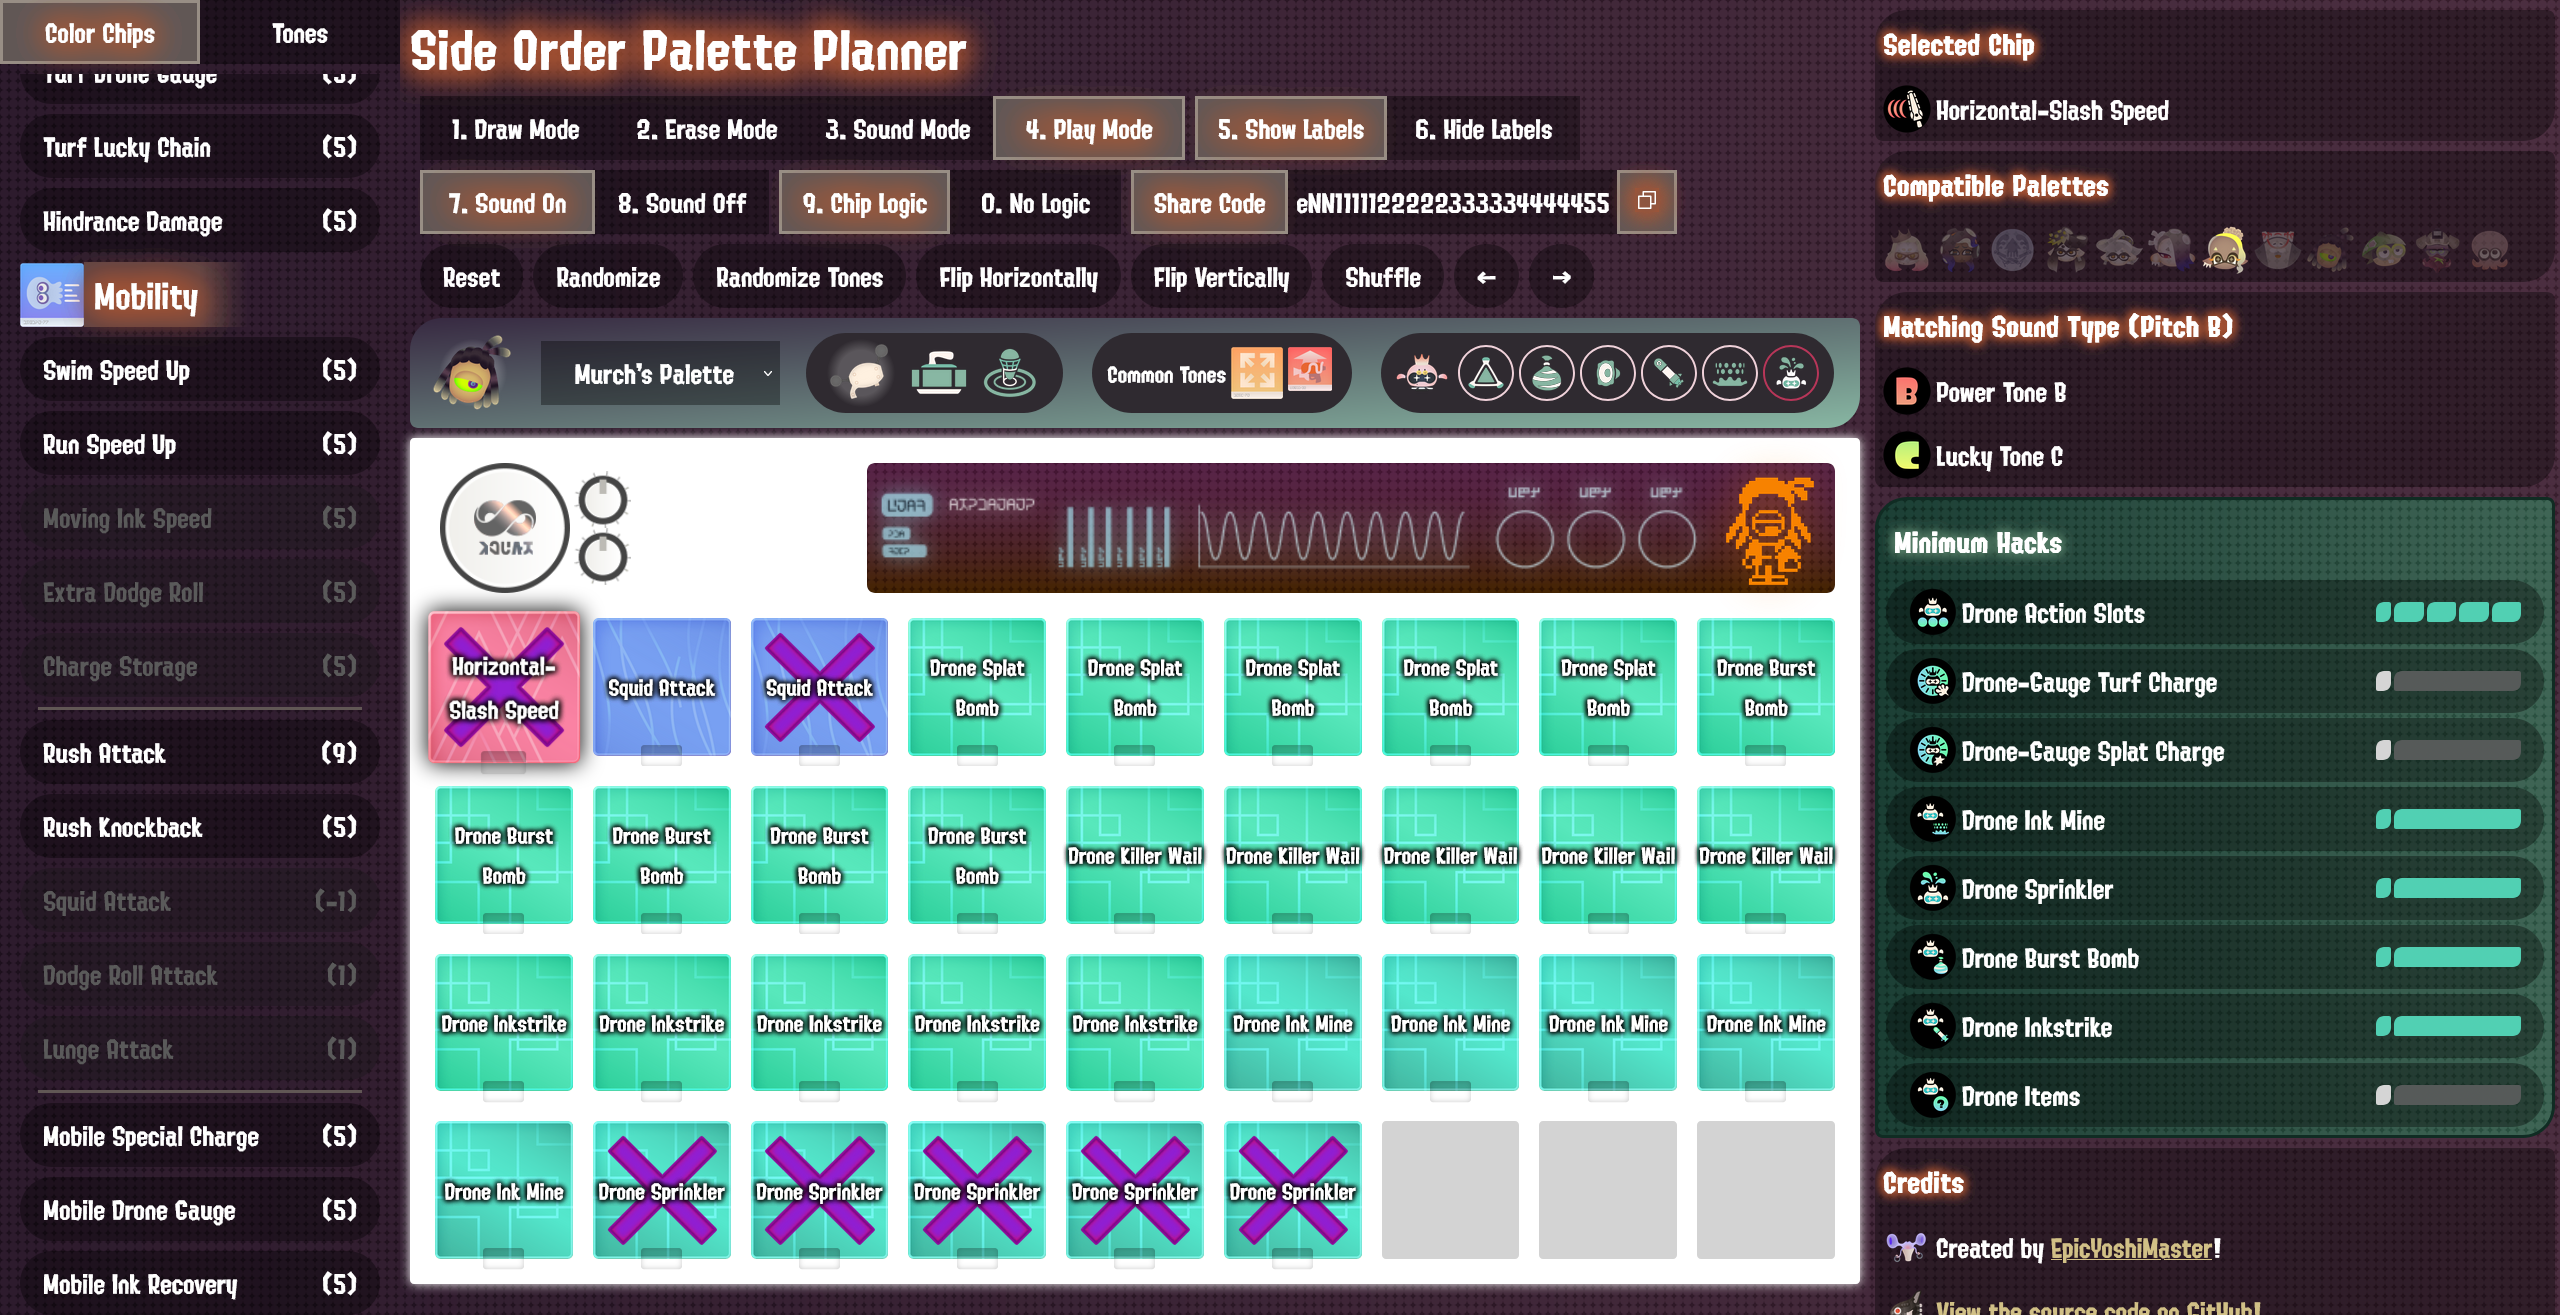The height and width of the screenshot is (1315, 2560).
Task: Choose Big Man's icon in Compatible Palettes
Action: point(2277,250)
